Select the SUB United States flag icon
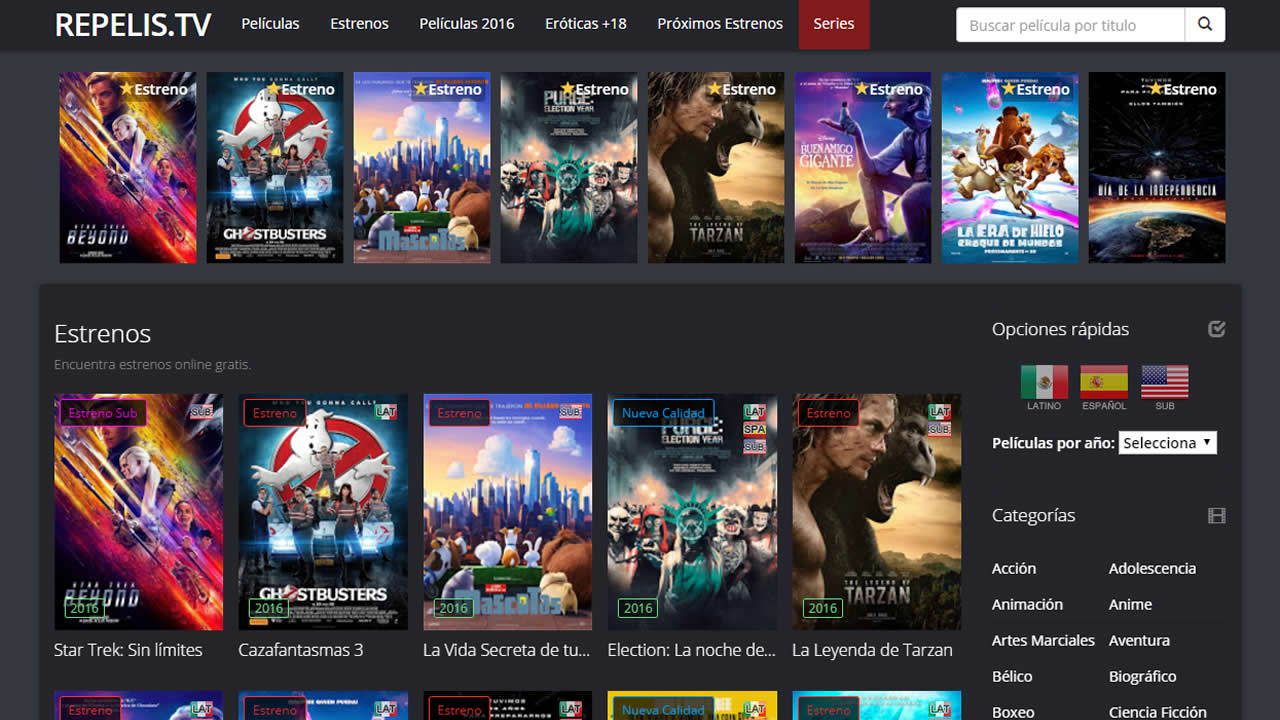 (1165, 382)
